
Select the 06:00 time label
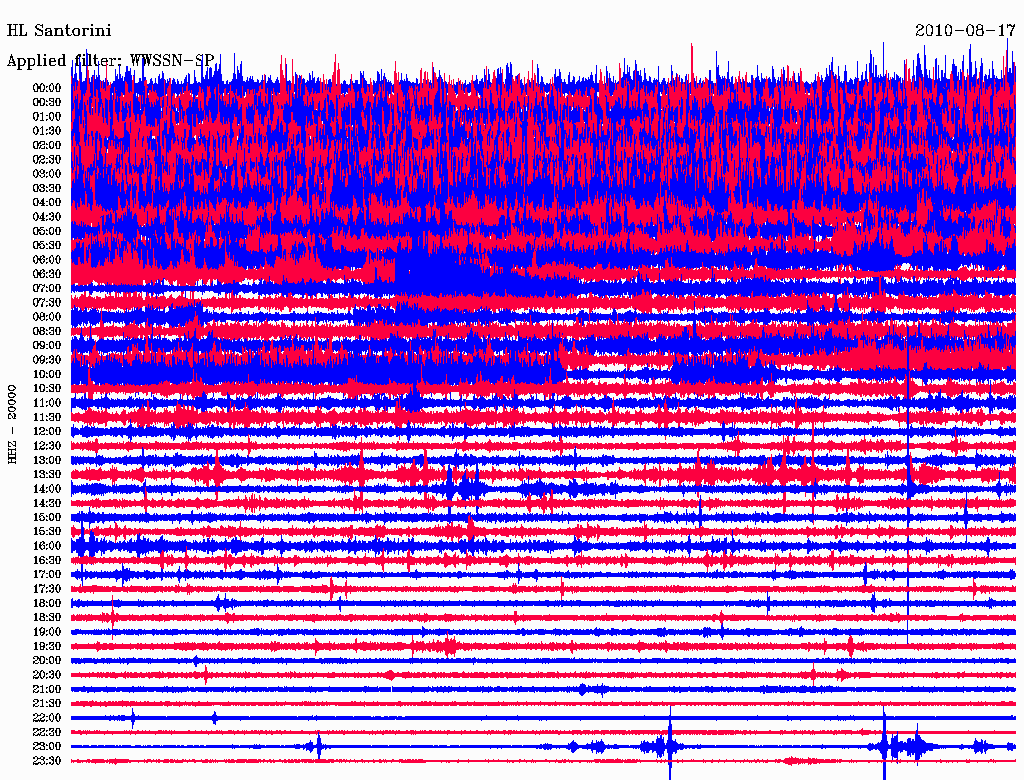click(47, 260)
